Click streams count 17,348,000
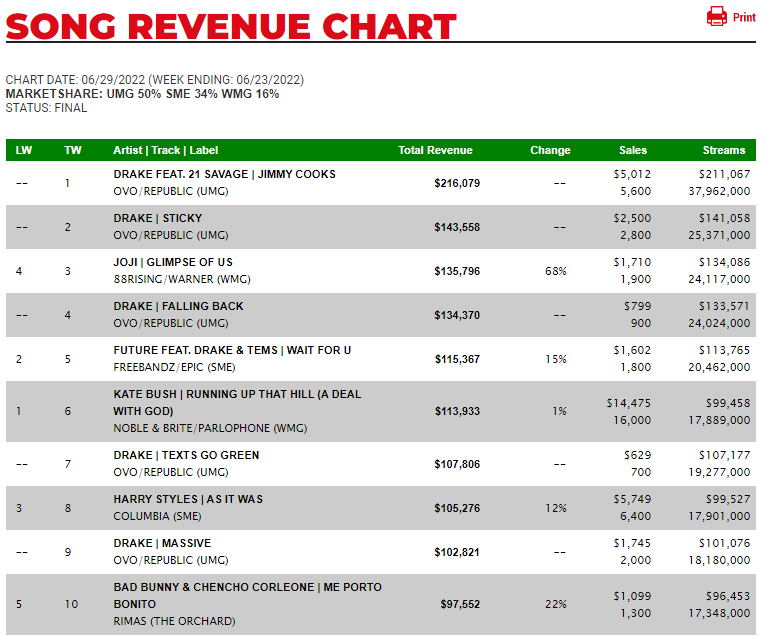Screen dimensions: 767x636 click(719, 613)
